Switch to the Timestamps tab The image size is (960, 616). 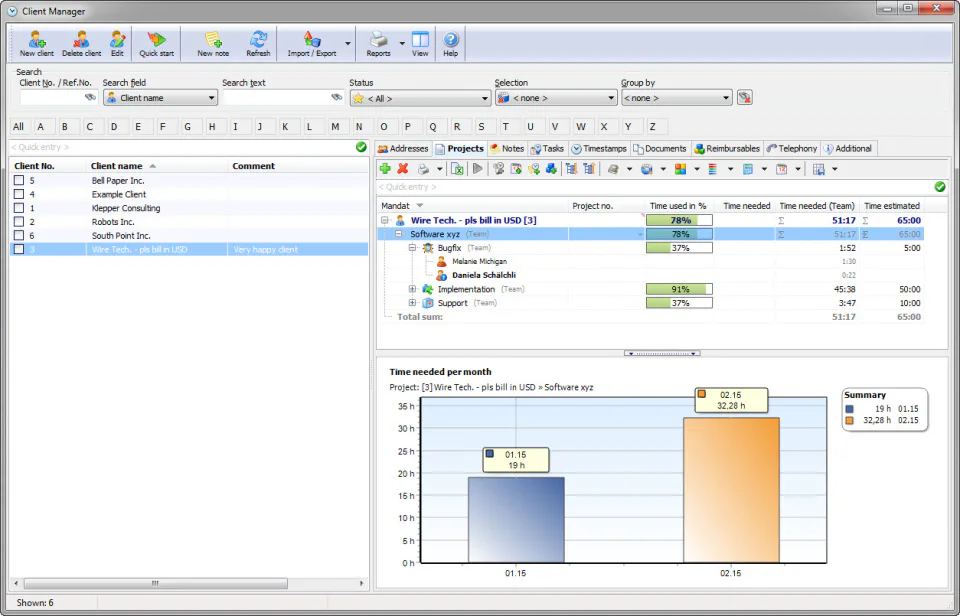pyautogui.click(x=599, y=148)
